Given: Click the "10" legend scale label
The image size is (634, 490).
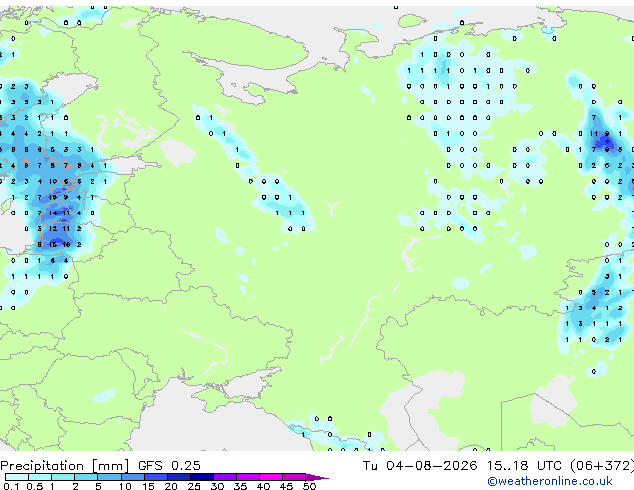Looking at the screenshot, I should 125,486.
